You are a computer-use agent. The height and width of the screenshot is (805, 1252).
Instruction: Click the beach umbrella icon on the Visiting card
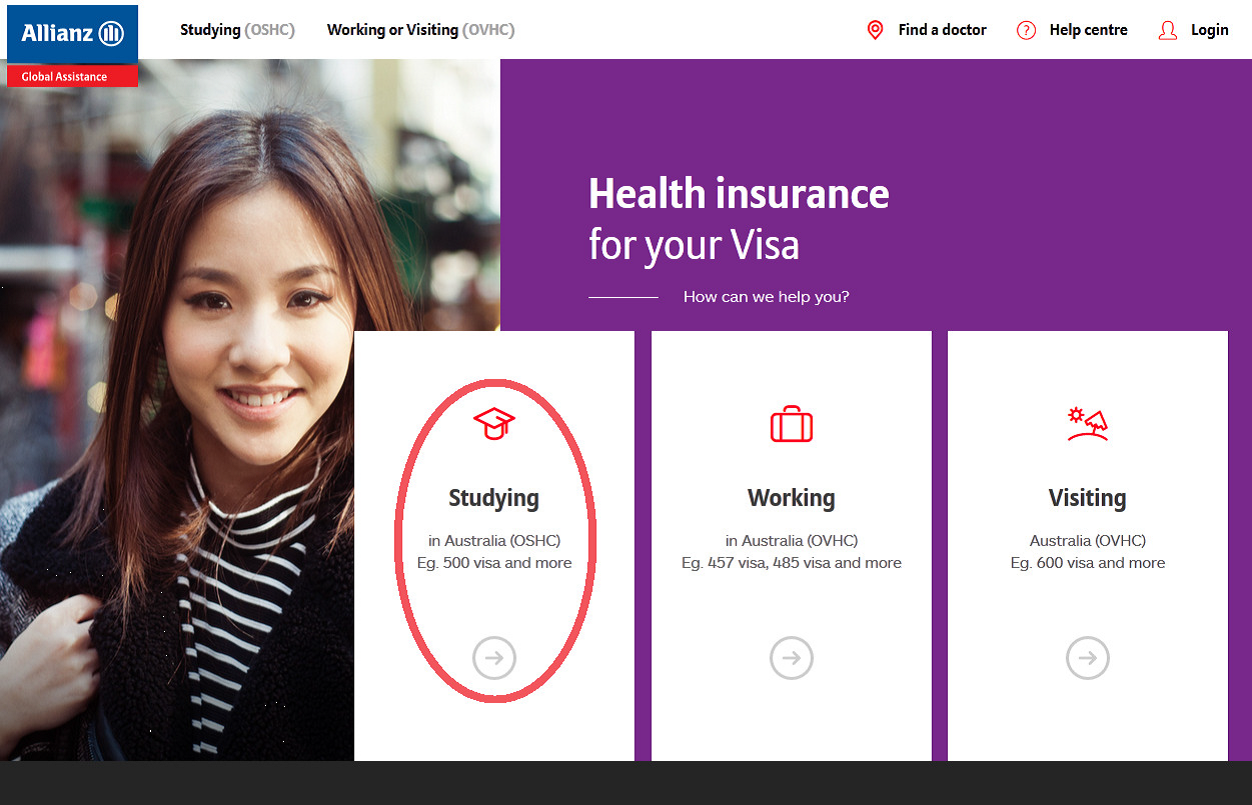point(1088,424)
